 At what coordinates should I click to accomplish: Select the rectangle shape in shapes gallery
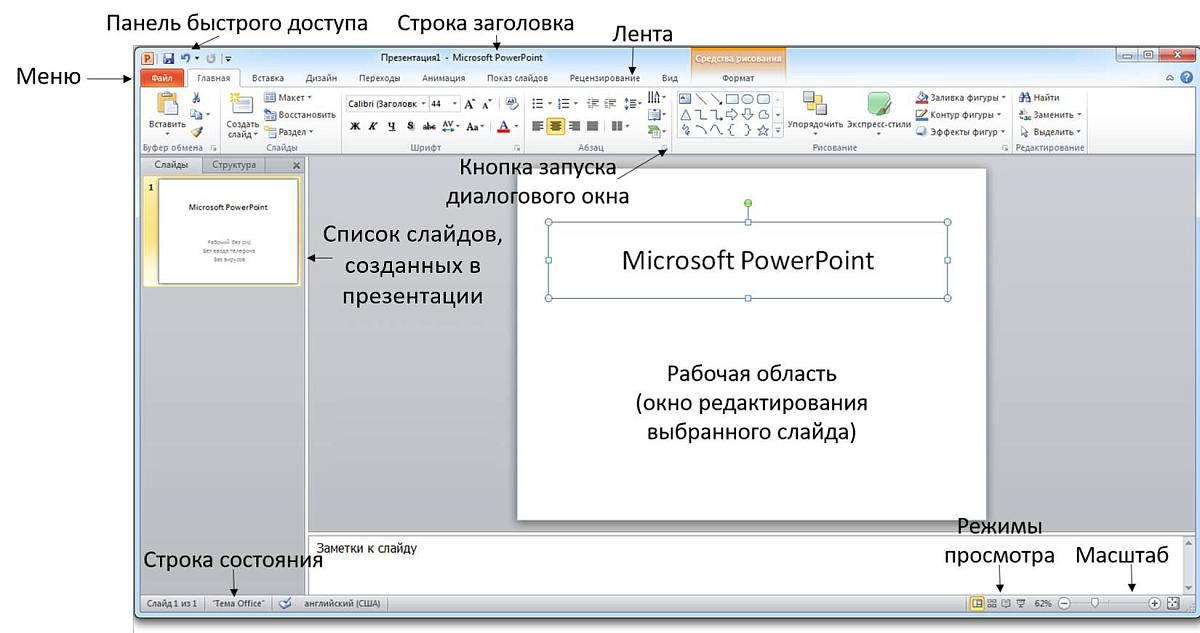coord(732,99)
